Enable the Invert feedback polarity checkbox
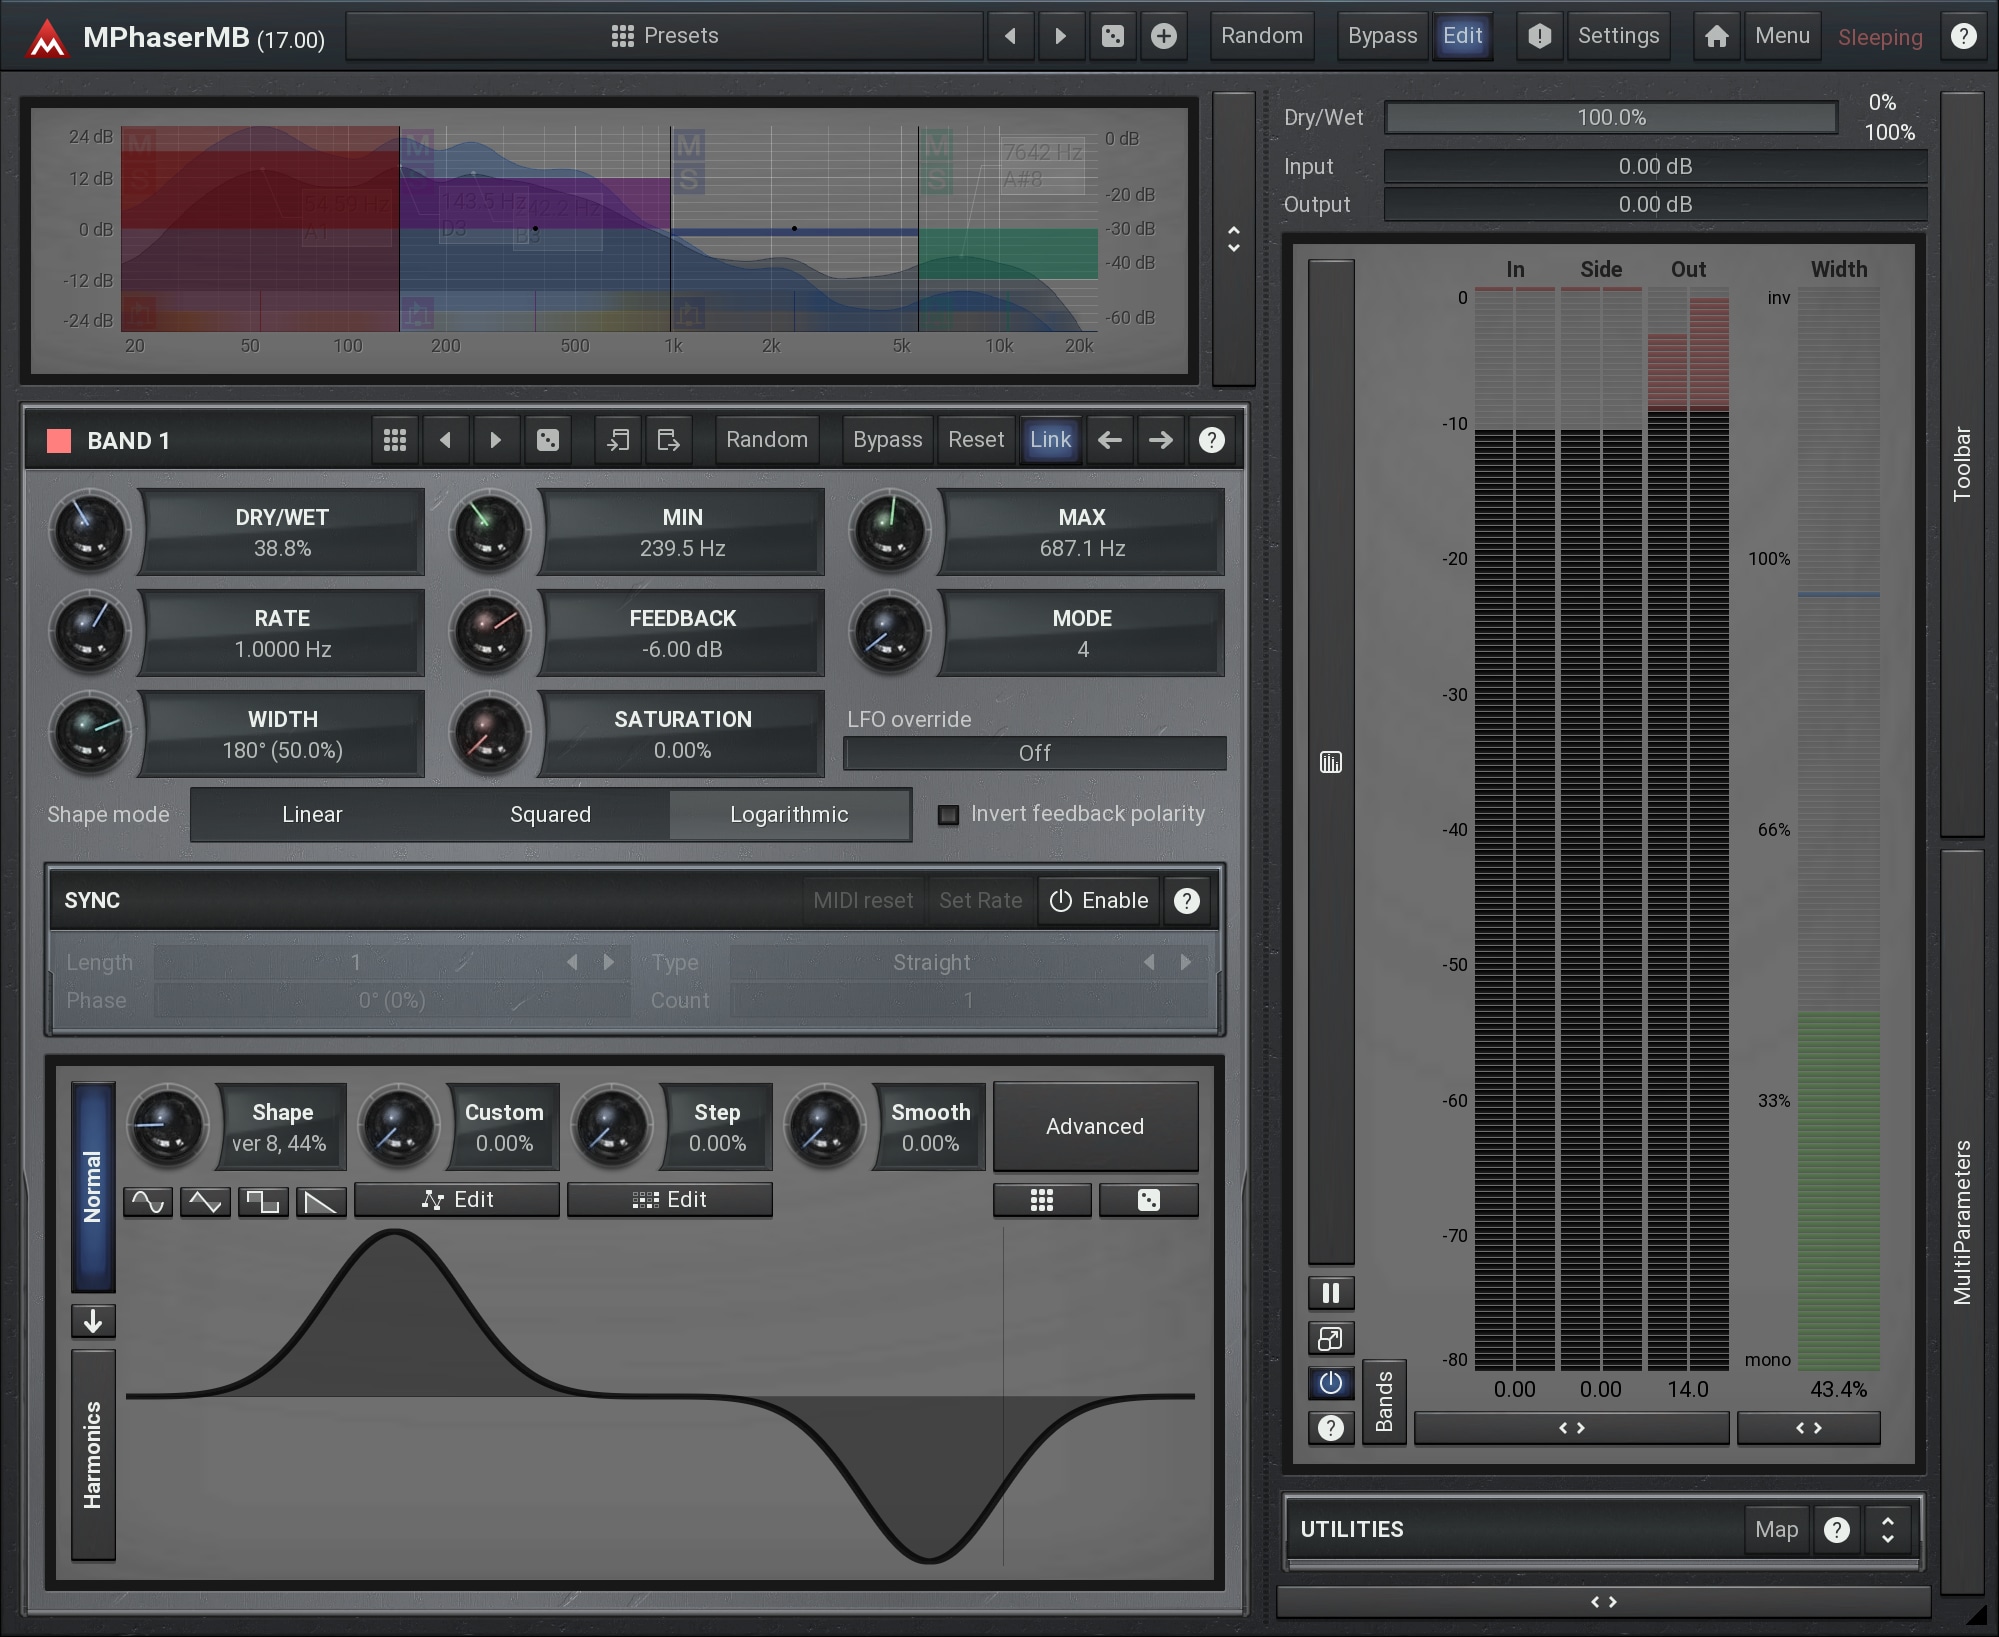Screen dimensions: 1999x1637 tap(948, 815)
